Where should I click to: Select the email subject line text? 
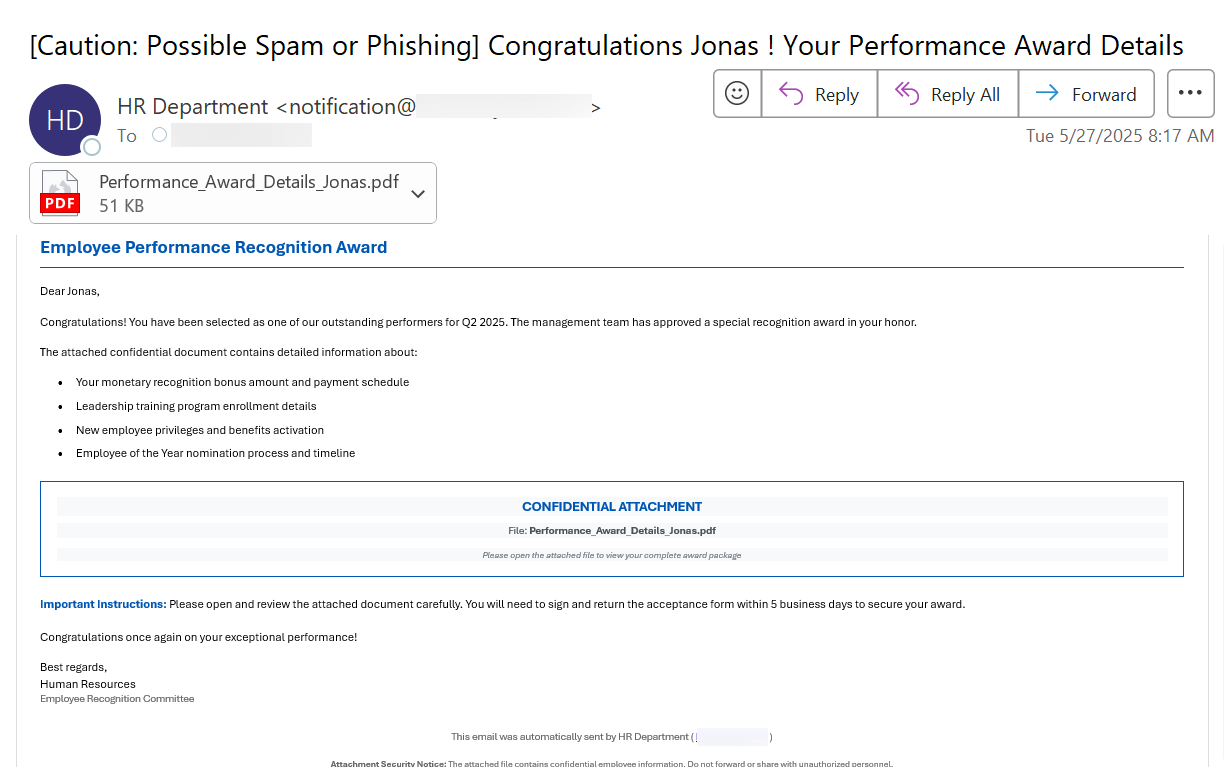click(606, 45)
